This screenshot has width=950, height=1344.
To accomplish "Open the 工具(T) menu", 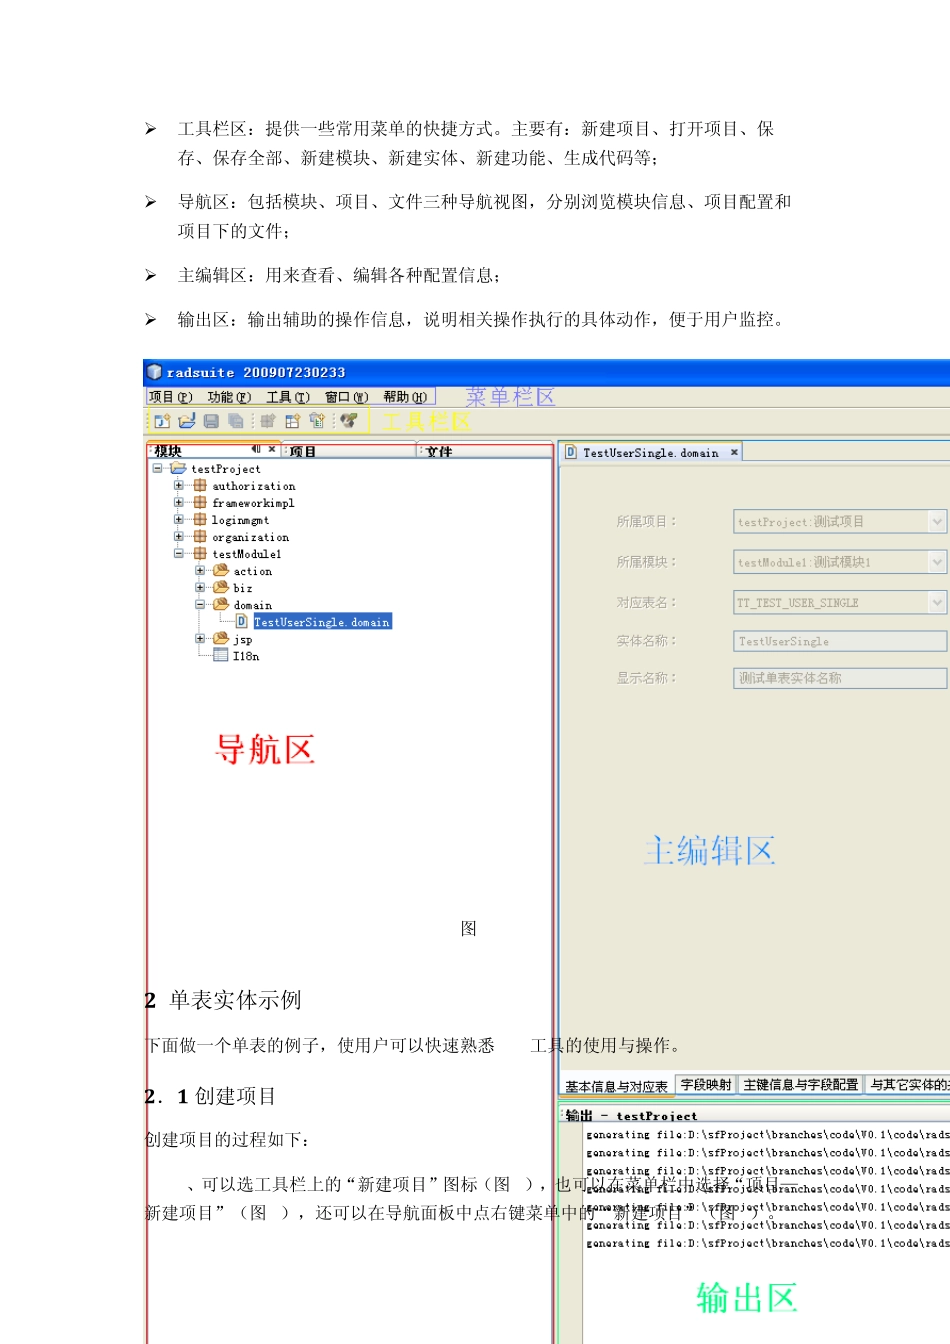I will pyautogui.click(x=288, y=397).
